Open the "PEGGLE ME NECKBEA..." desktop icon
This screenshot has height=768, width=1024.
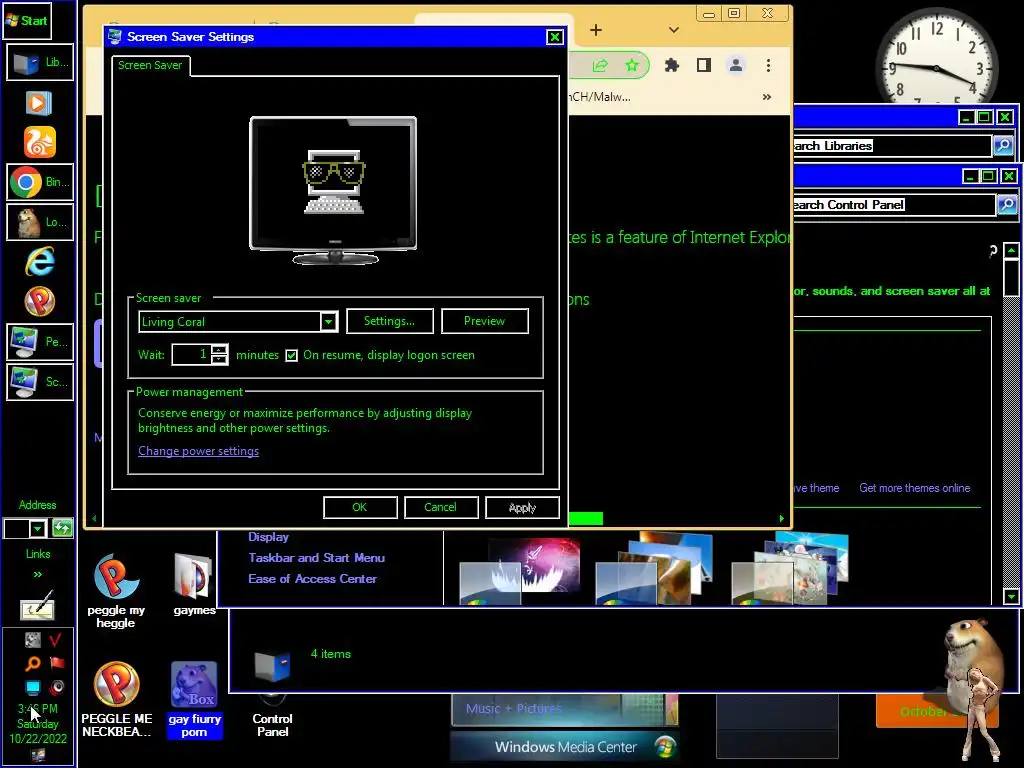click(x=116, y=699)
